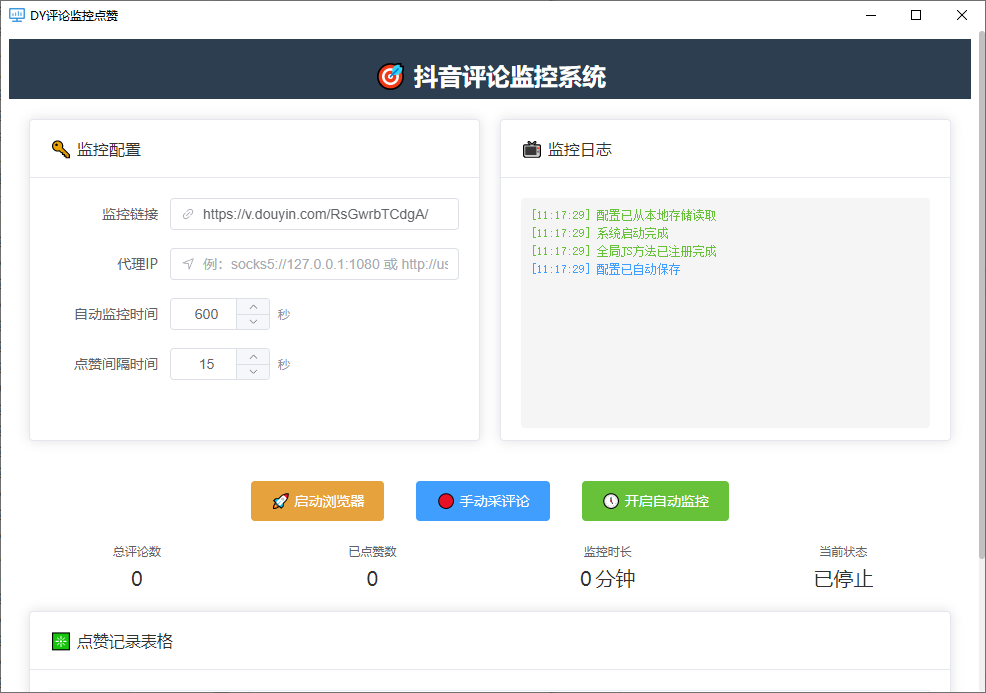Decrease 点赞间隔时间 with down arrow
The width and height of the screenshot is (986, 693).
[253, 371]
